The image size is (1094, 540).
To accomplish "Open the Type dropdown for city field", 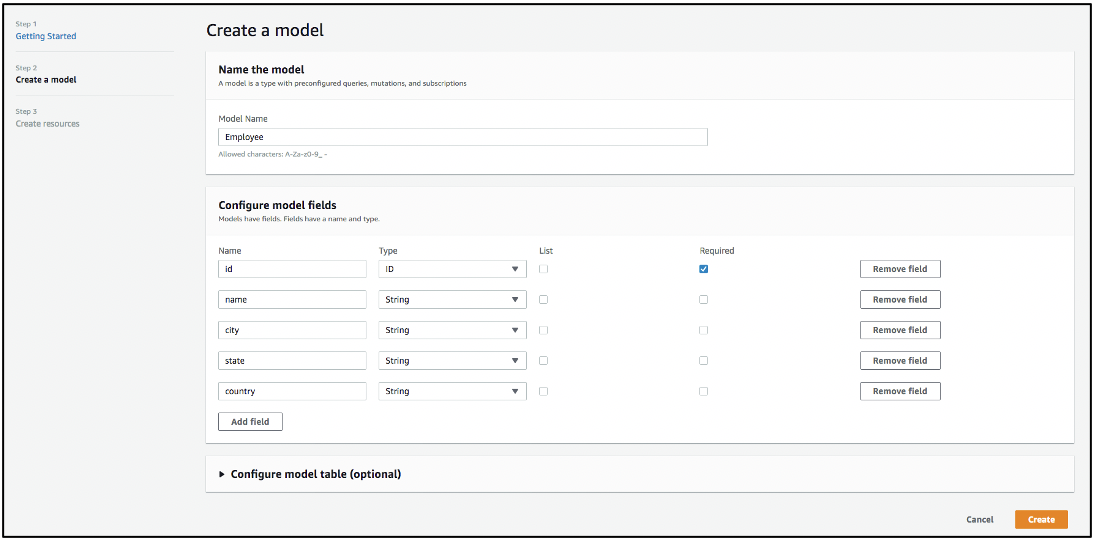I will click(x=452, y=330).
